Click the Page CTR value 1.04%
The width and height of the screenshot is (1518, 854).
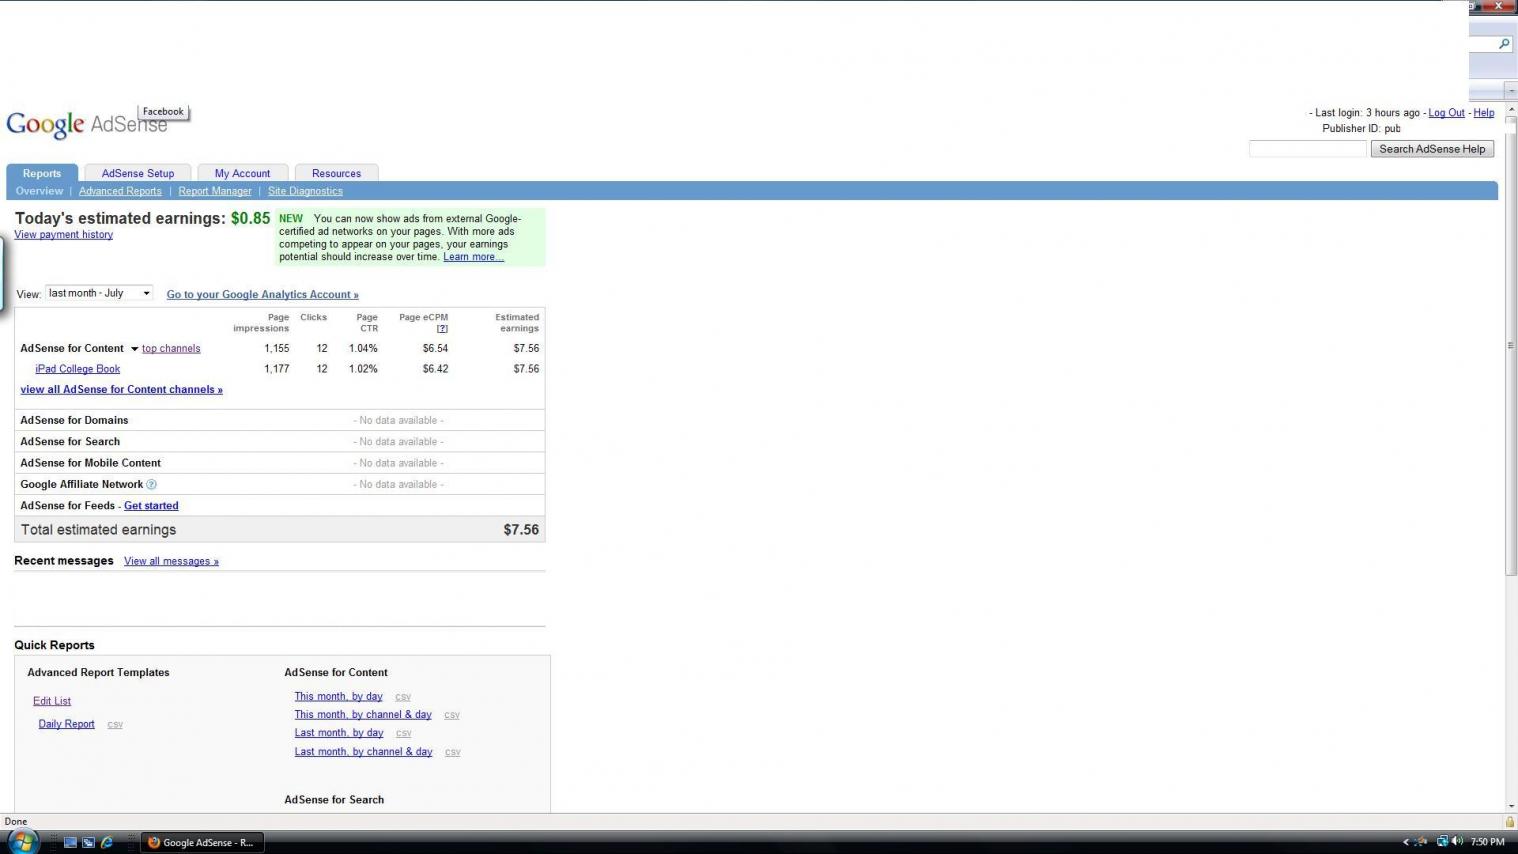click(x=363, y=349)
